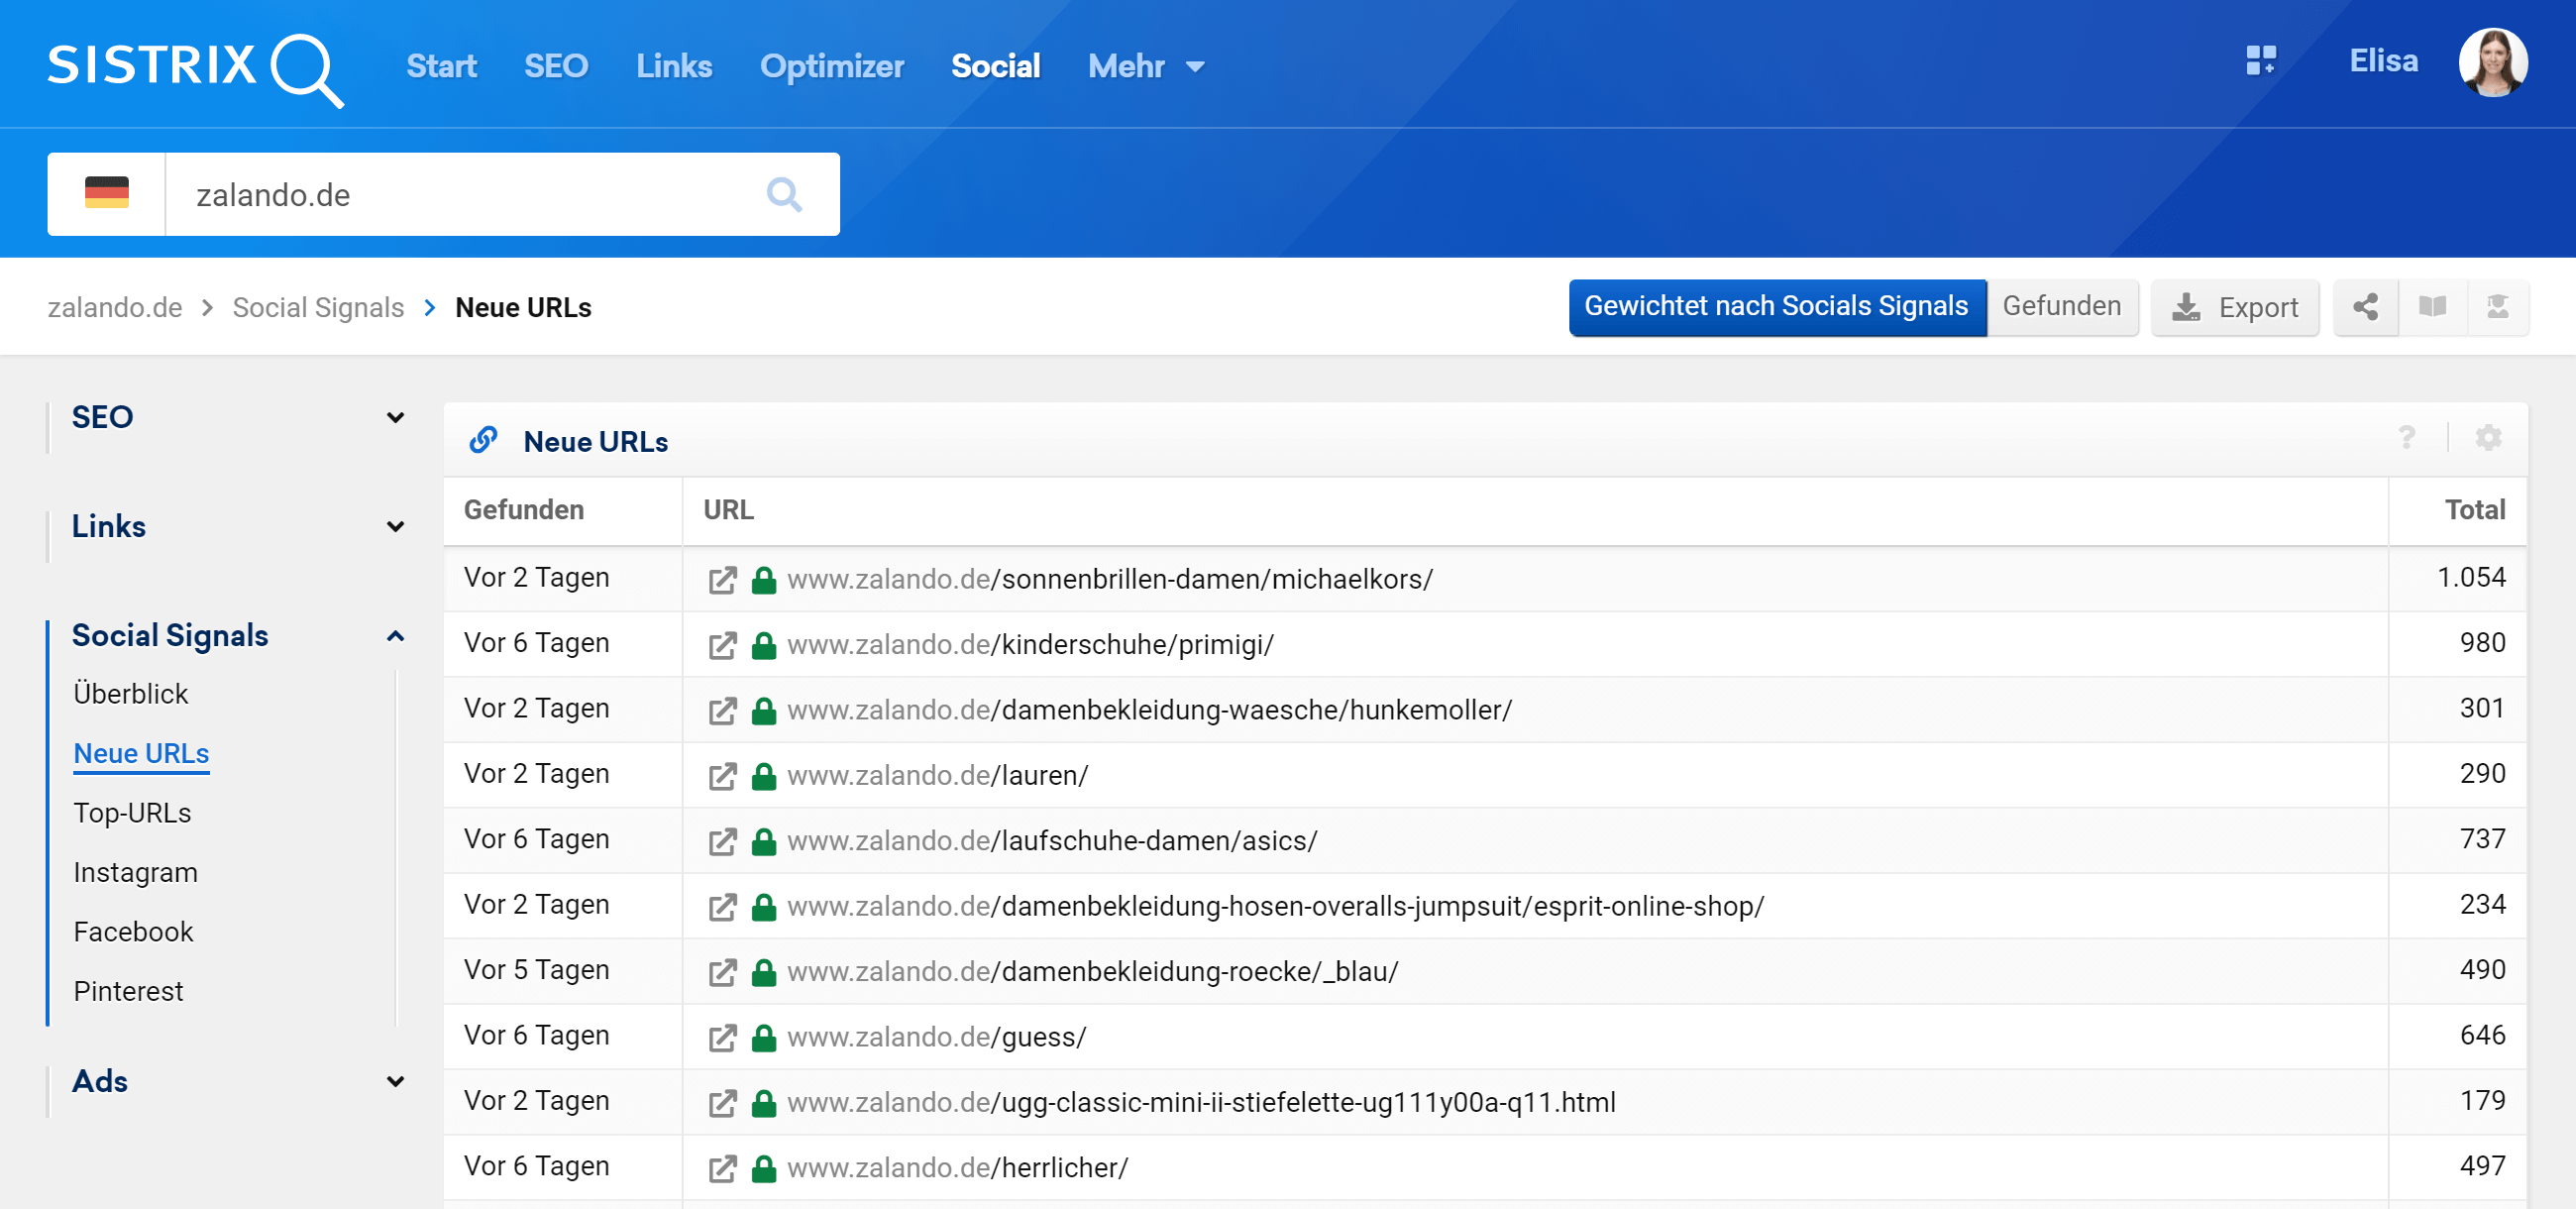Open the dashboard add icon near Elisa
Image resolution: width=2576 pixels, height=1209 pixels.
coord(2260,61)
